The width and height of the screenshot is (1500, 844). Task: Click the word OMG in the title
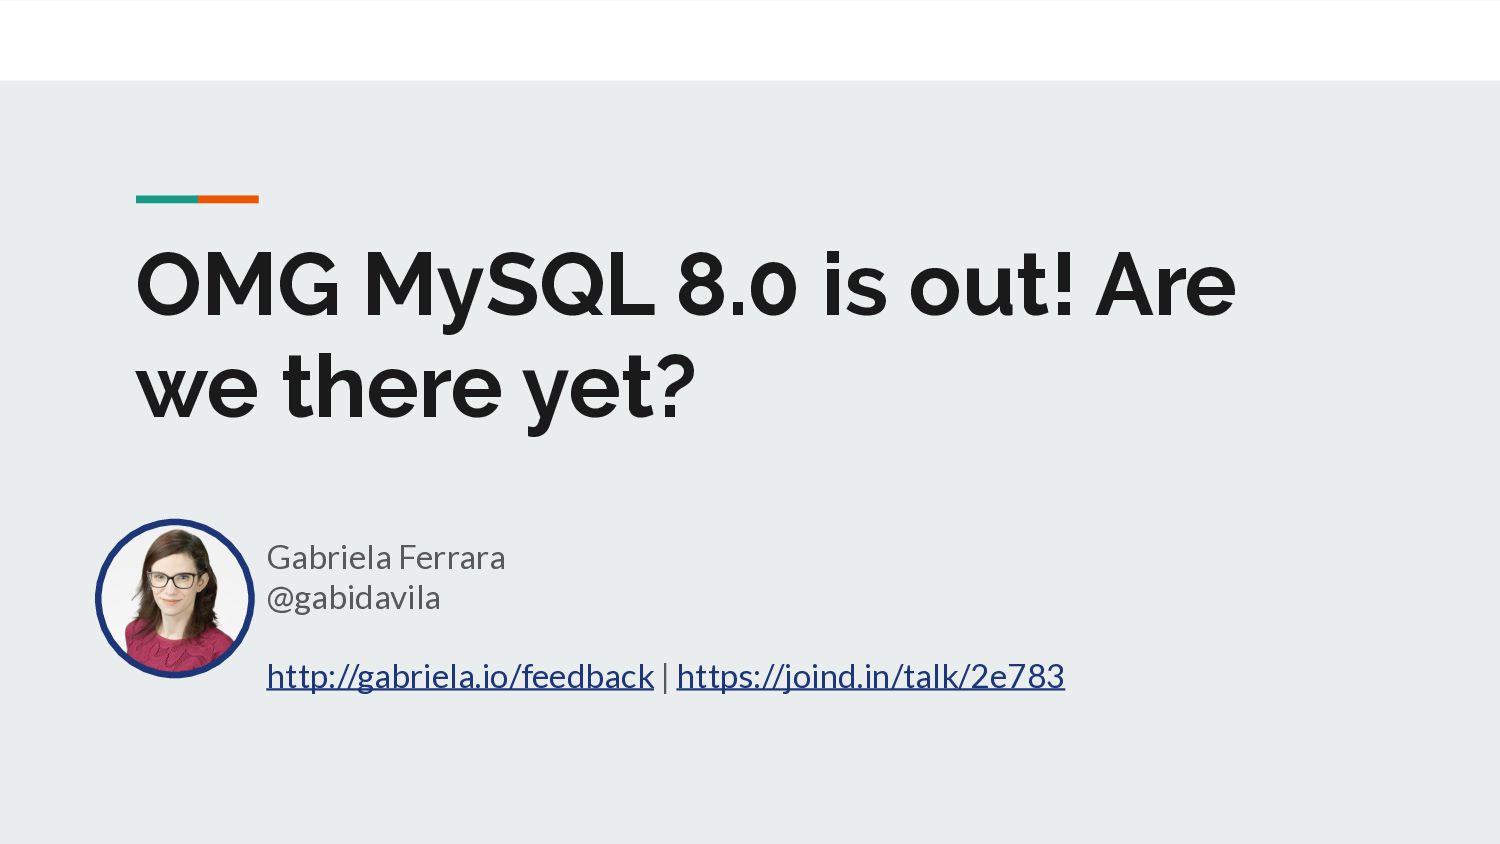[238, 285]
